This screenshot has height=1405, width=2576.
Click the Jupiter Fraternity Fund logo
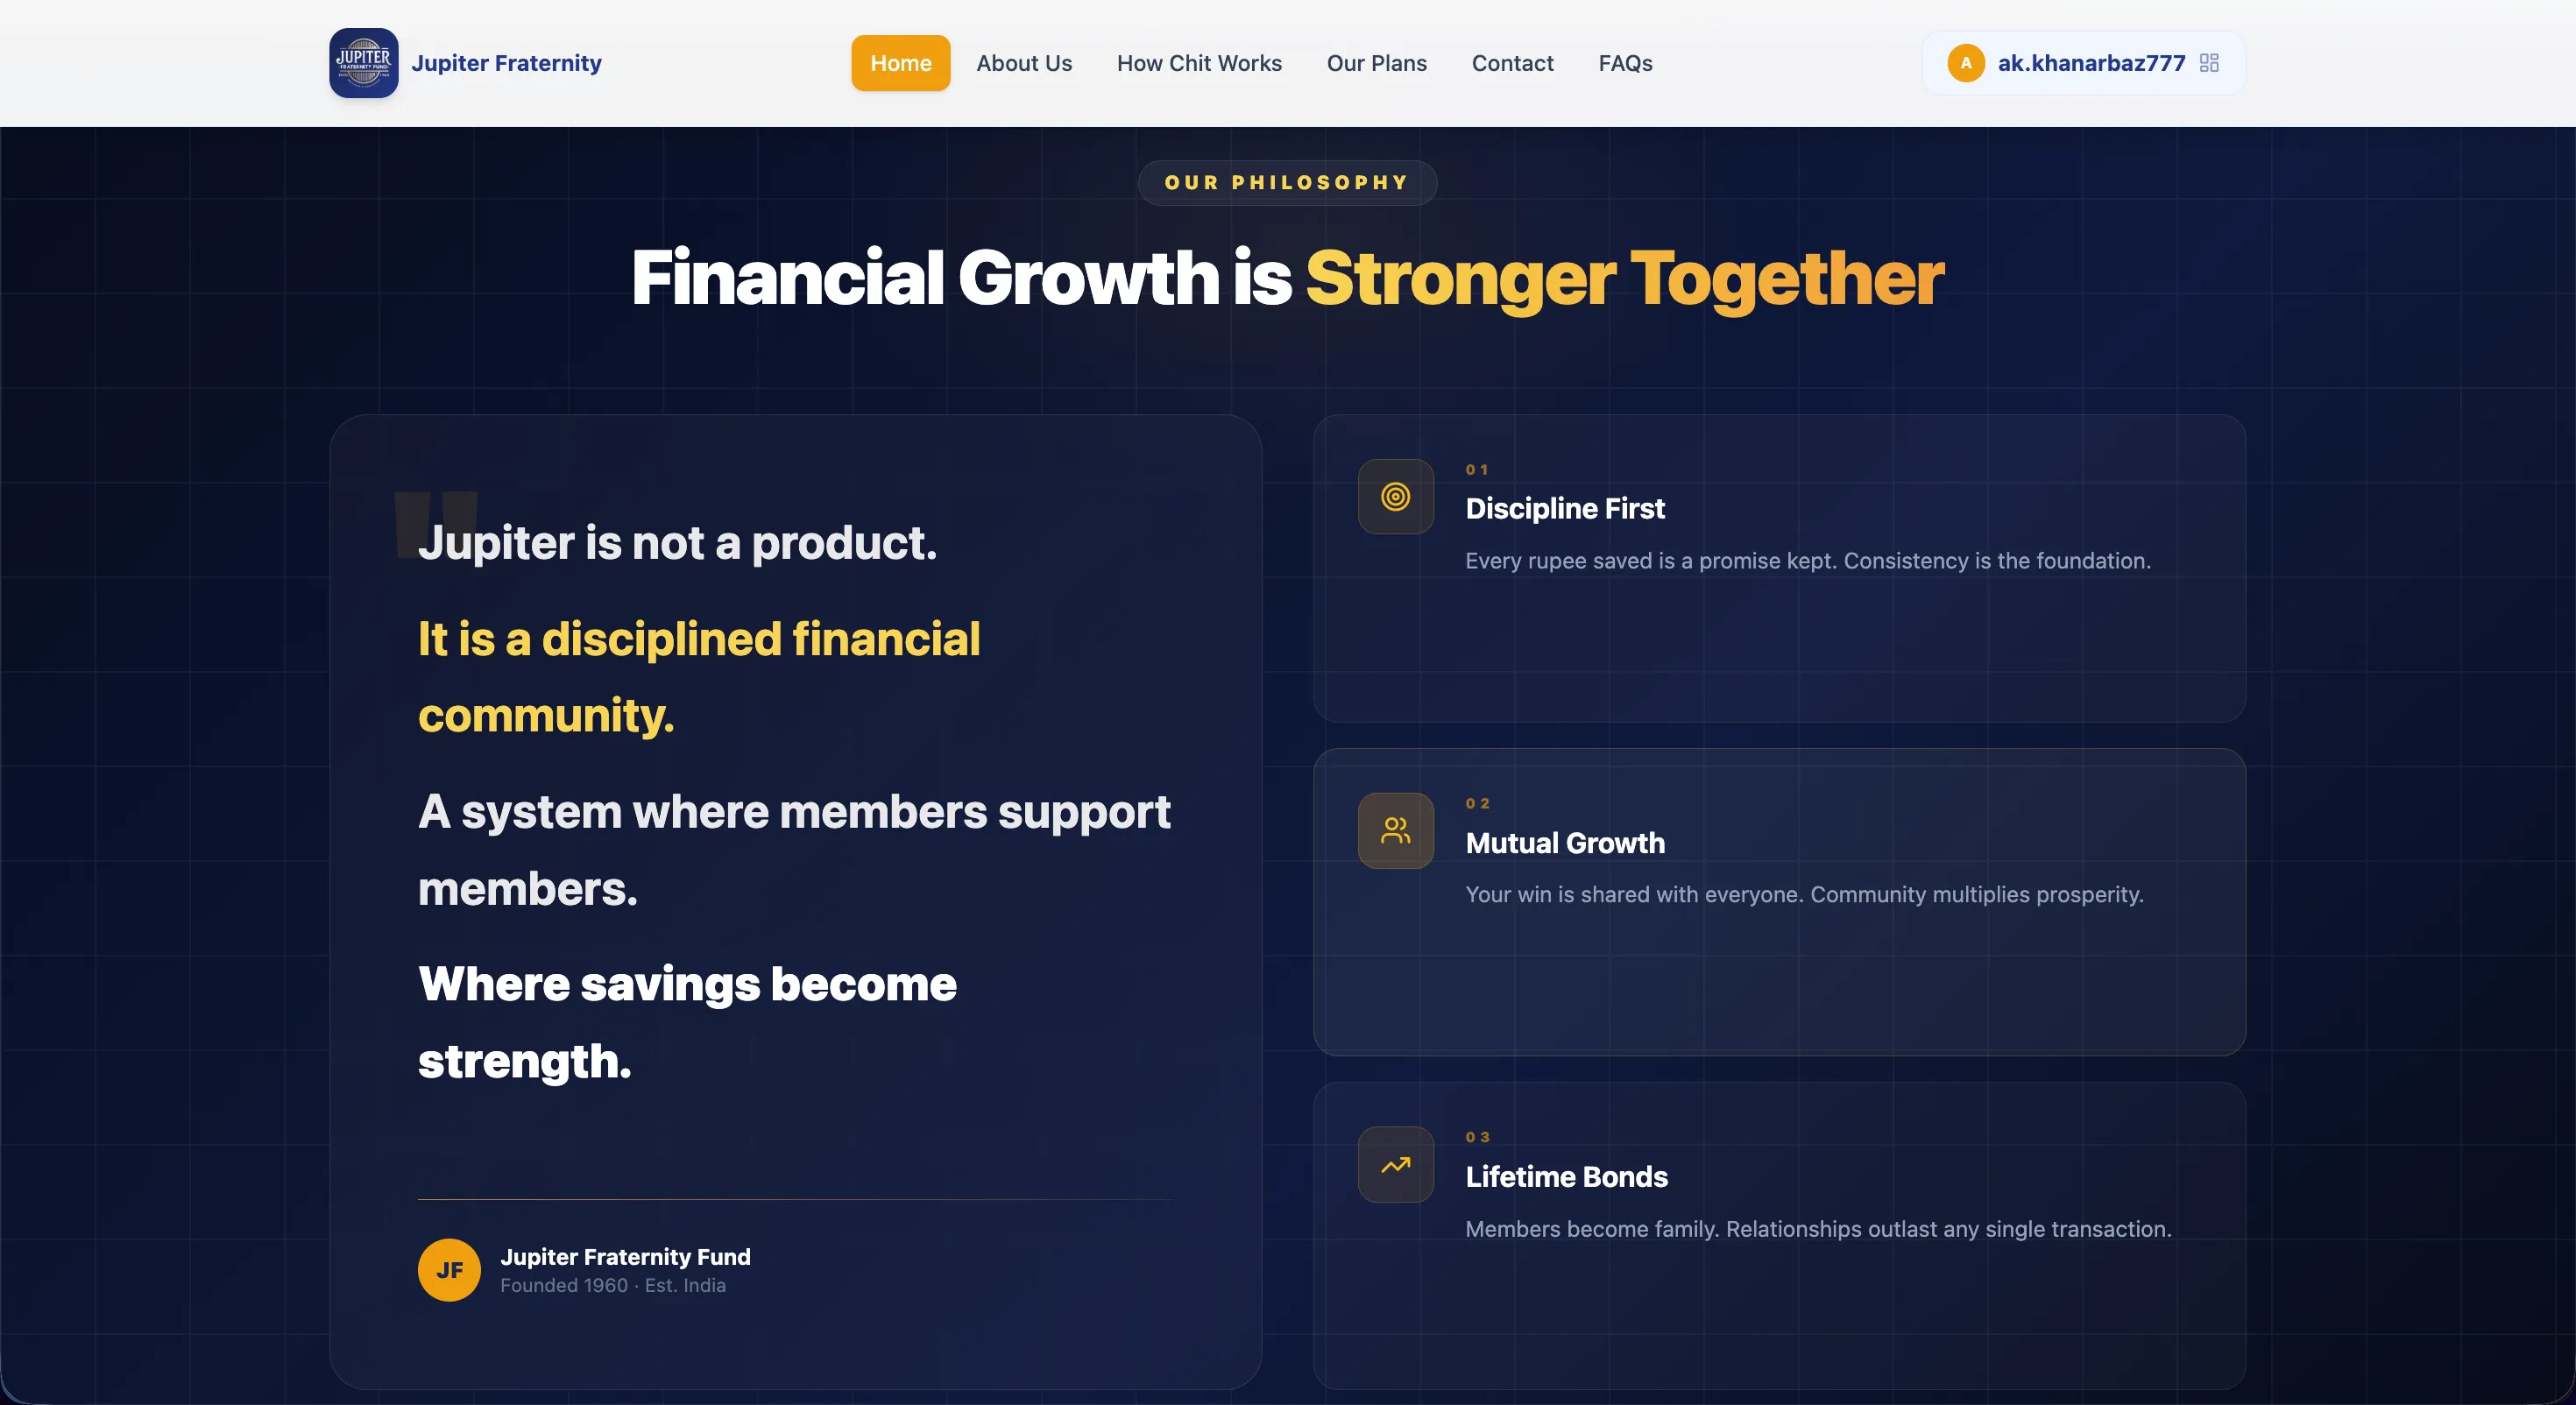[x=362, y=62]
